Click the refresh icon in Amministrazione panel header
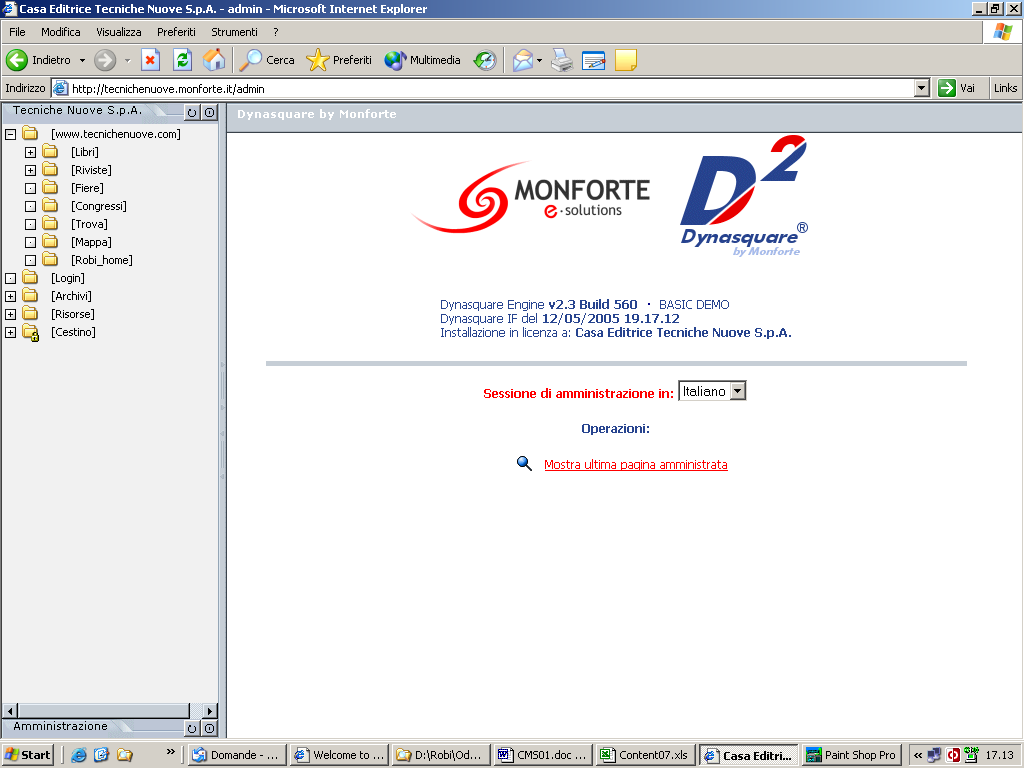Image resolution: width=1024 pixels, height=768 pixels. (192, 728)
